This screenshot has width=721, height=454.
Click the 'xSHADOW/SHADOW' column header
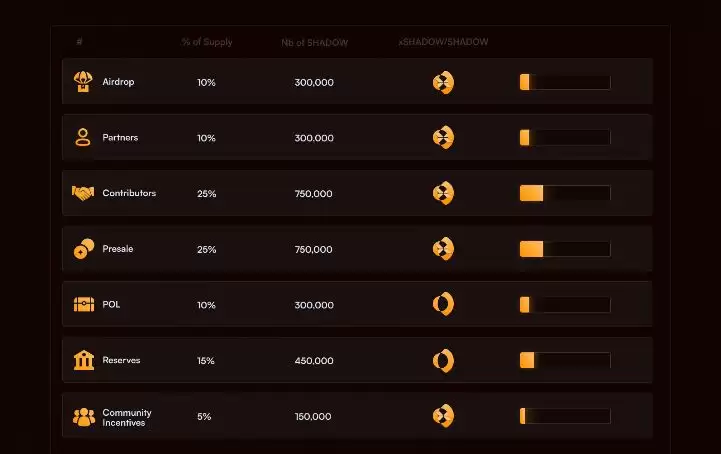pyautogui.click(x=443, y=42)
